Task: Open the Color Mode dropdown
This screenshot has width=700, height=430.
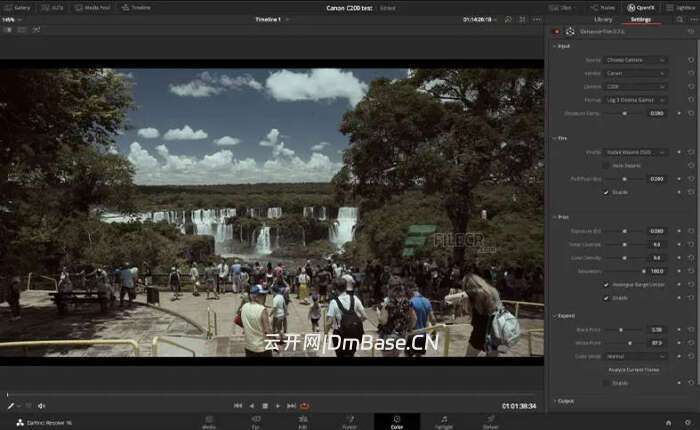Action: pyautogui.click(x=635, y=356)
